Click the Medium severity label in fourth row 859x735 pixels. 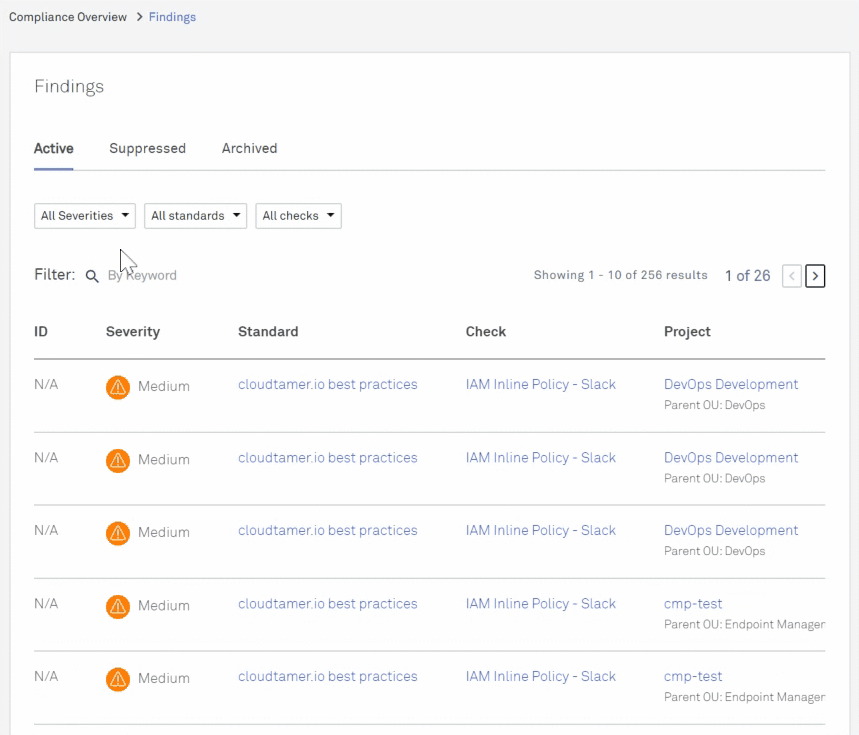[164, 606]
